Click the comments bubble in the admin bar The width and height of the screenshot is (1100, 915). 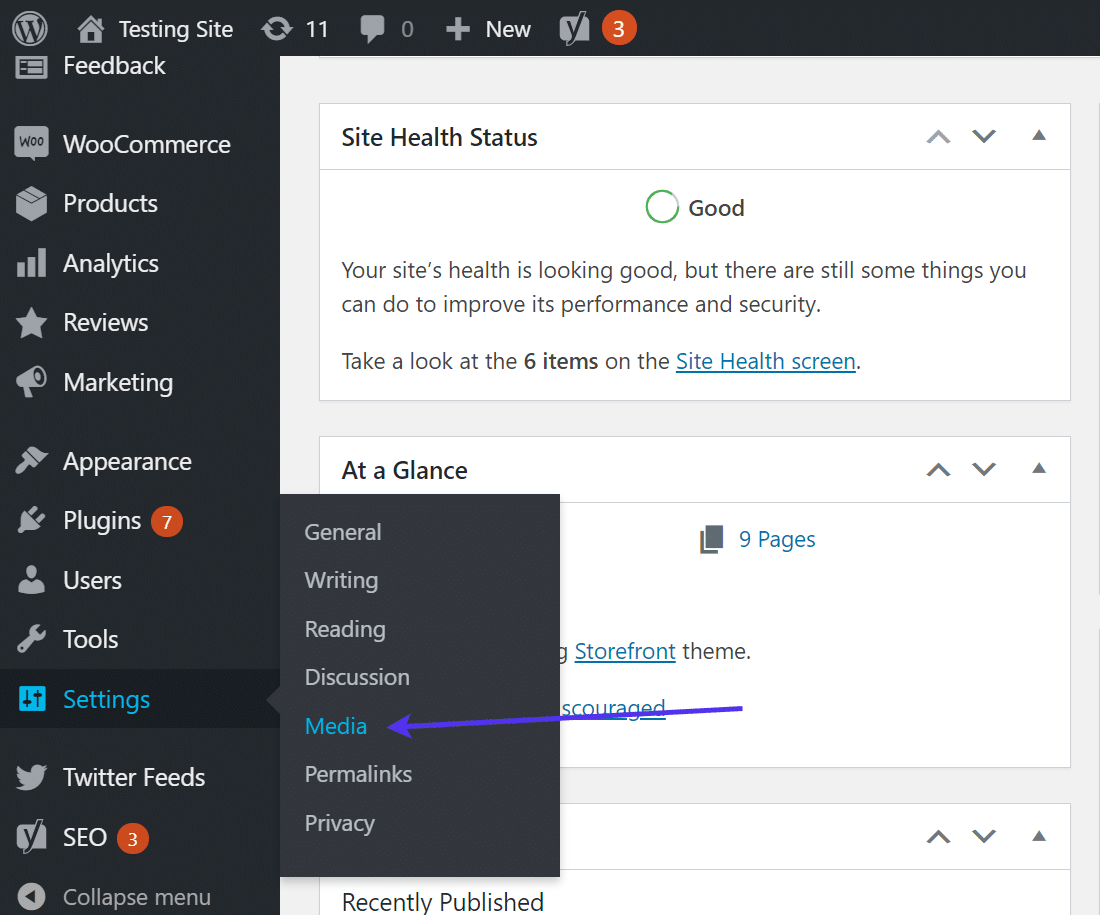(x=375, y=28)
